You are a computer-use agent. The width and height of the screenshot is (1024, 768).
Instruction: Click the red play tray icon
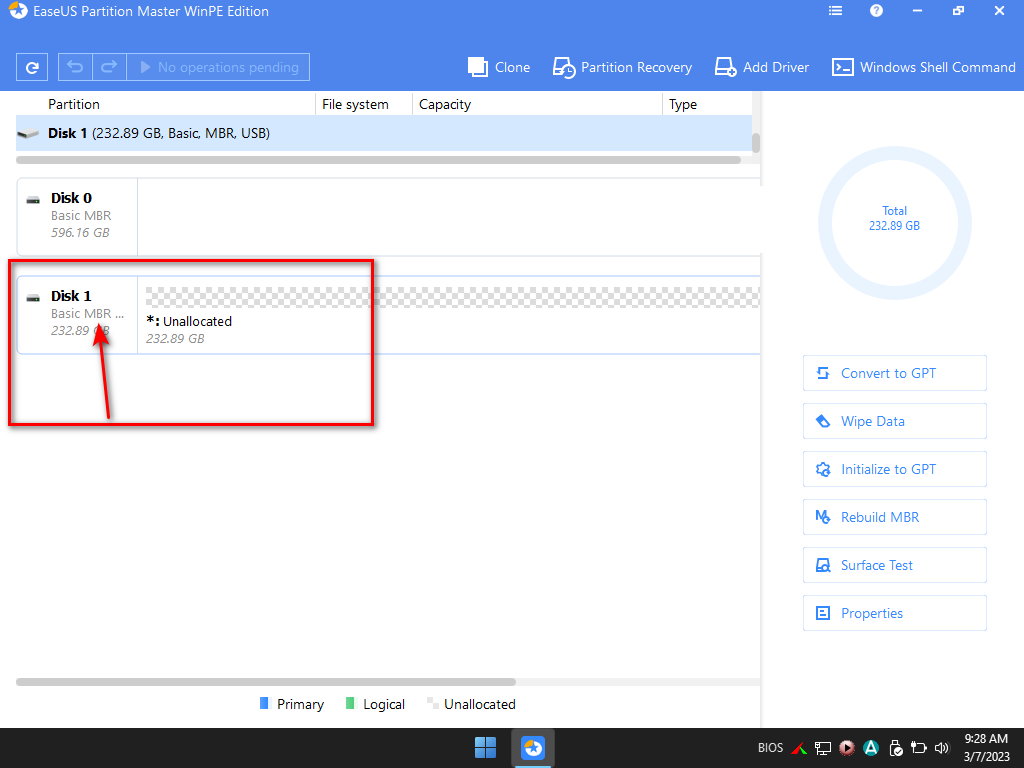pyautogui.click(x=847, y=748)
